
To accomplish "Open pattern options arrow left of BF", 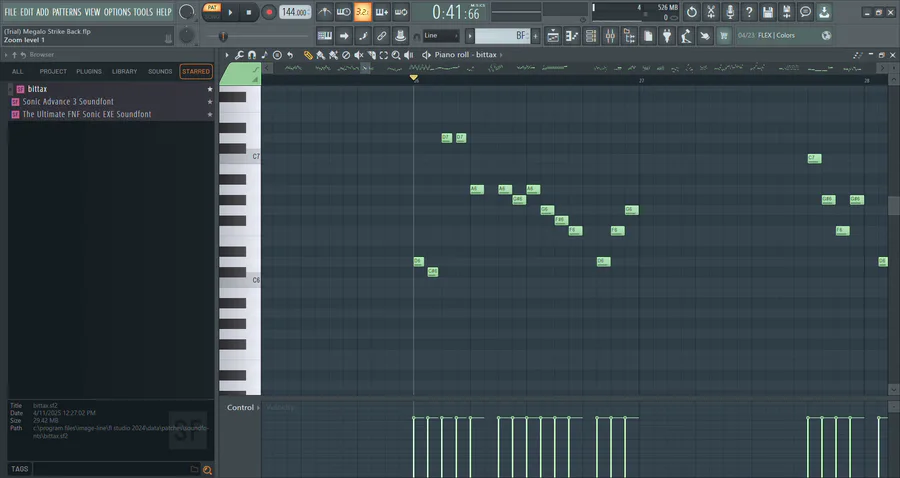I will (x=470, y=36).
